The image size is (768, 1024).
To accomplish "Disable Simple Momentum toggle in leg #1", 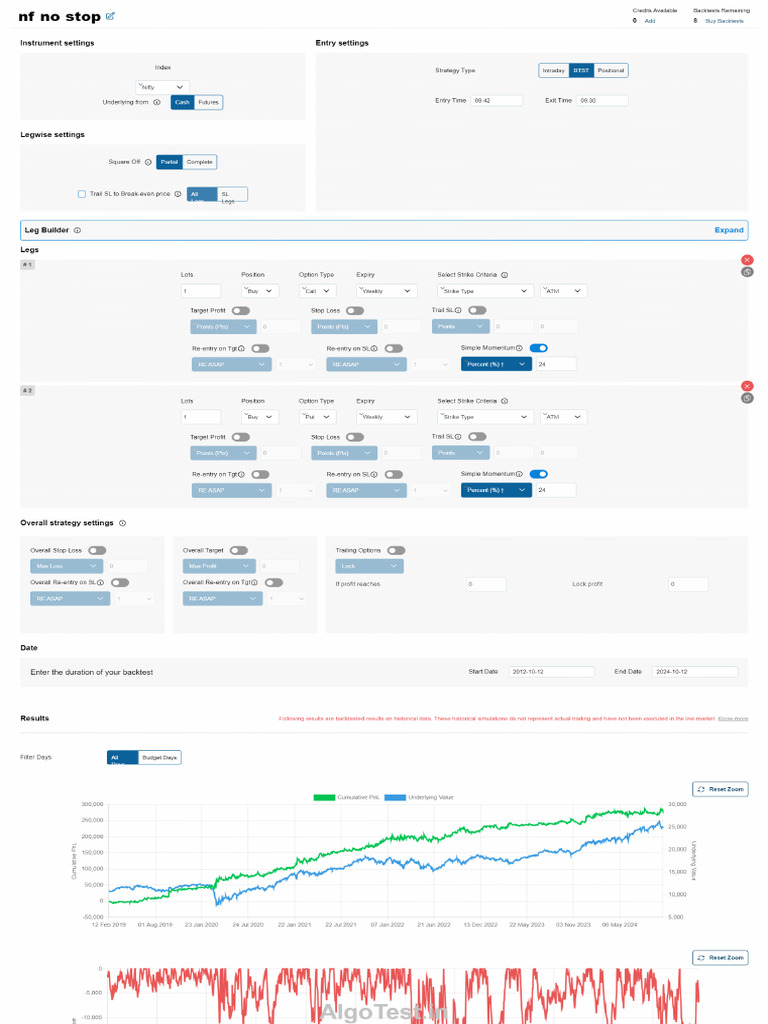I will [538, 348].
